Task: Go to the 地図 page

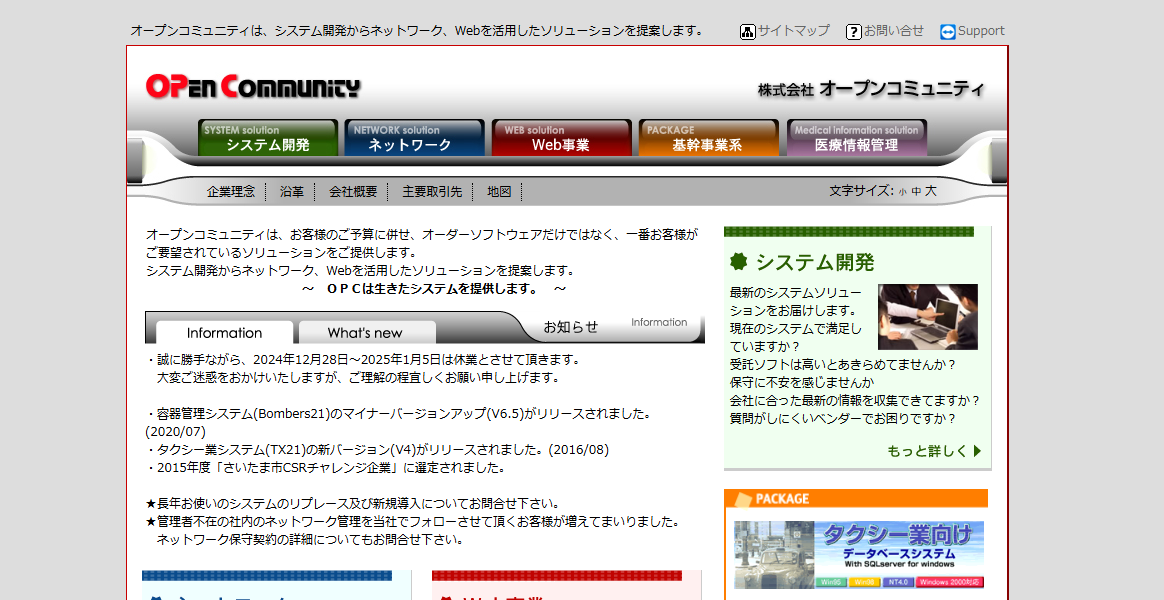Action: tap(500, 192)
